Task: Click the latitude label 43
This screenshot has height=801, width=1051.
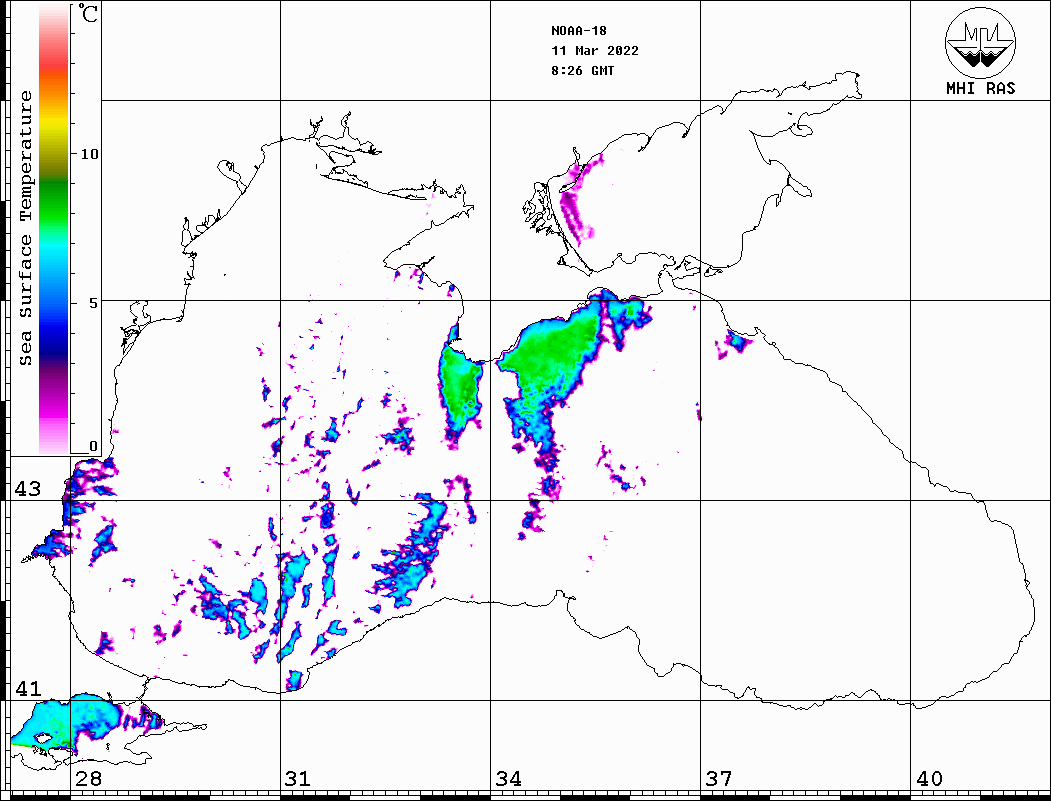Action: [x=27, y=489]
